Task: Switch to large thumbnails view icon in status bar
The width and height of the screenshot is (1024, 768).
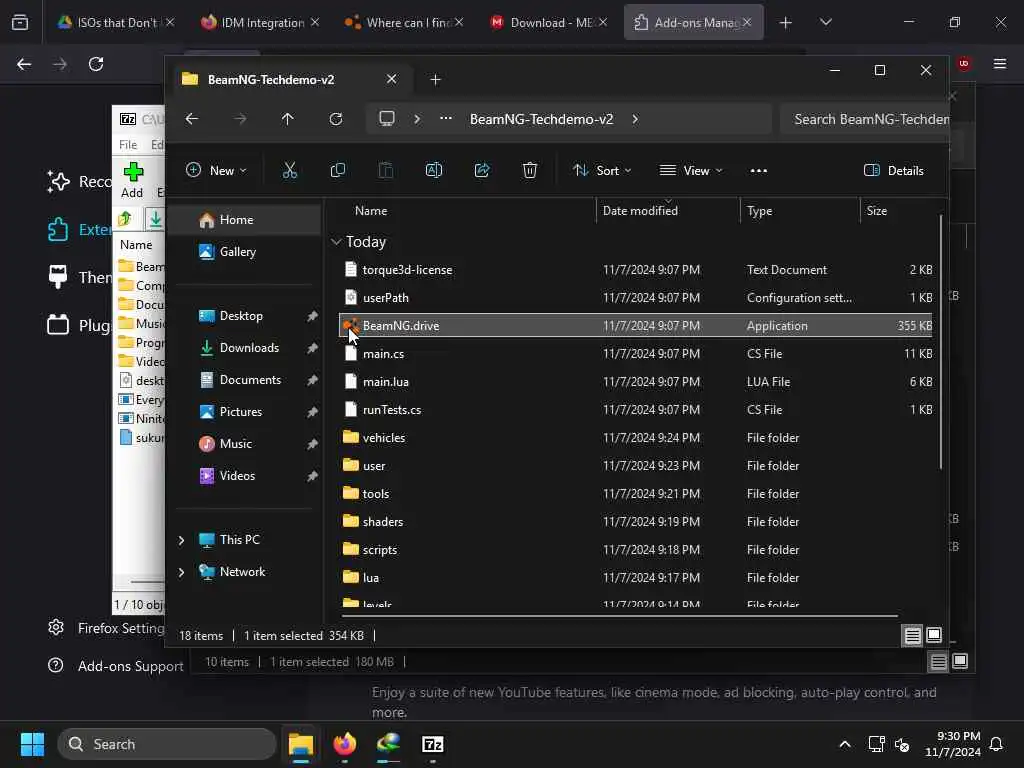Action: 934,635
